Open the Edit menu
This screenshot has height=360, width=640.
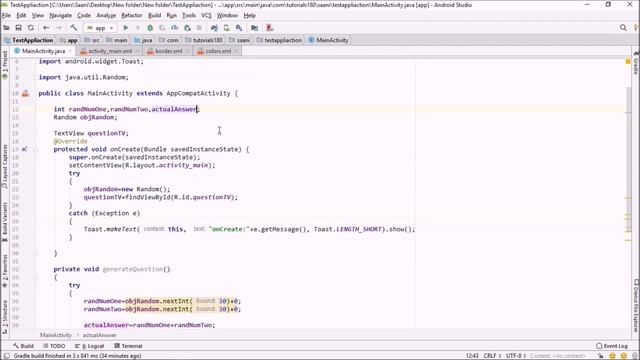pyautogui.click(x=21, y=16)
